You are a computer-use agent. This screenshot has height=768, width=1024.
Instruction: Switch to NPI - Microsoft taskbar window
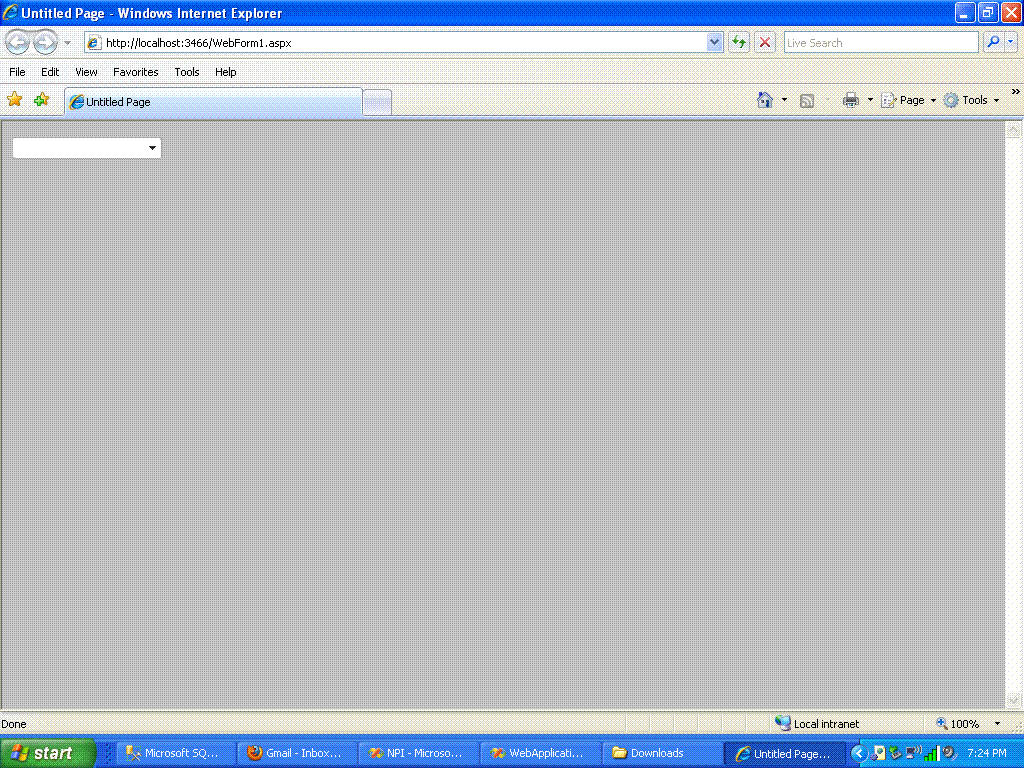coord(417,753)
